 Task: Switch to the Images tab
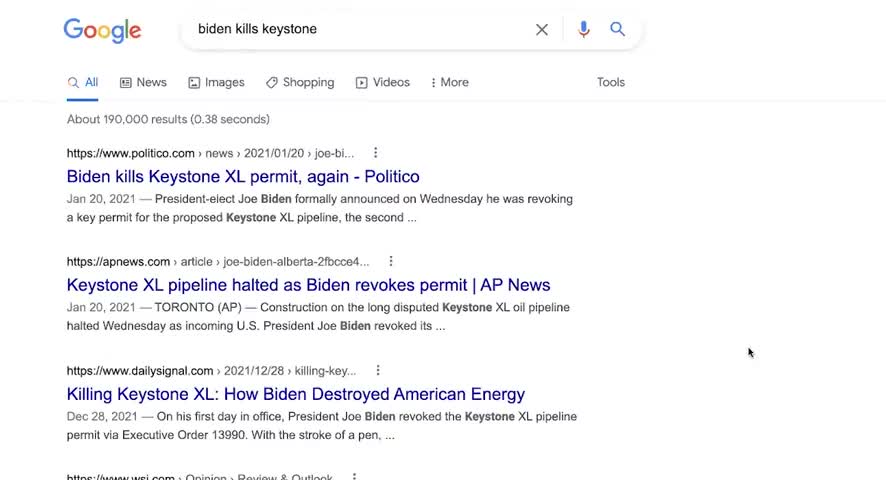pyautogui.click(x=216, y=82)
